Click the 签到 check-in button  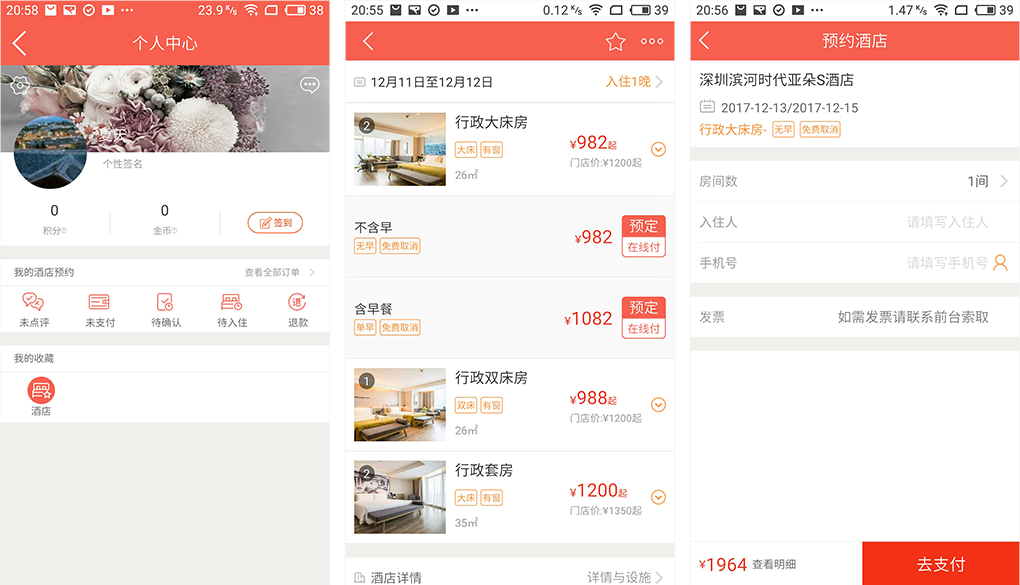tap(275, 223)
